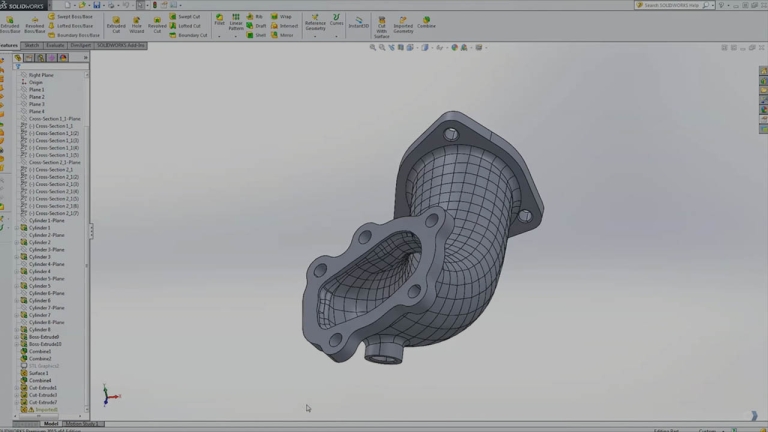
Task: Activate the Revolved Cut tool
Action: (x=157, y=24)
